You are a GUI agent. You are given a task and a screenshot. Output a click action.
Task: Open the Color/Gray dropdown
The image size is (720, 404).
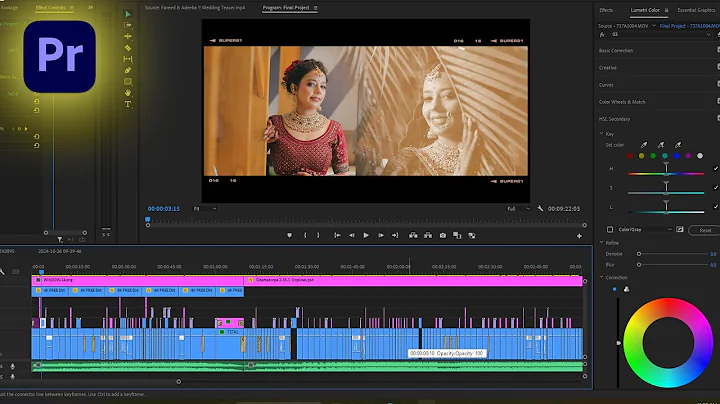[x=645, y=230]
